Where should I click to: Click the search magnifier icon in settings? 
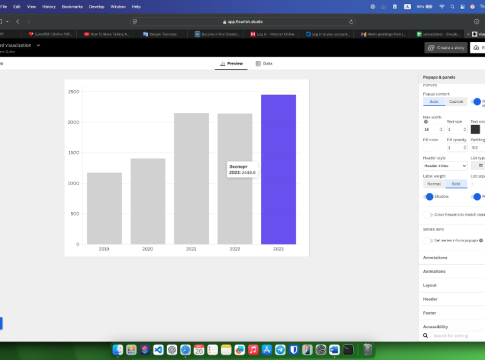425,336
